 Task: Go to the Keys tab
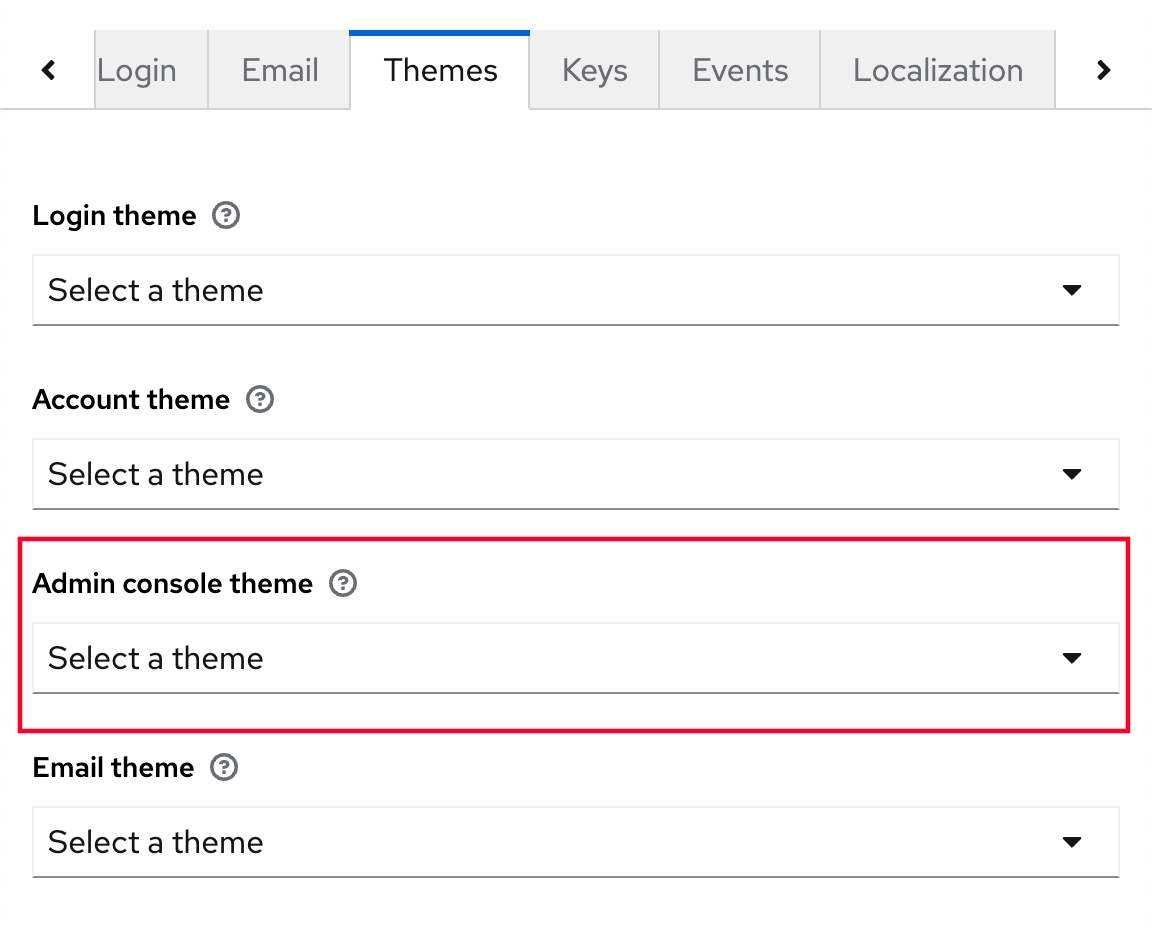pyautogui.click(x=594, y=70)
